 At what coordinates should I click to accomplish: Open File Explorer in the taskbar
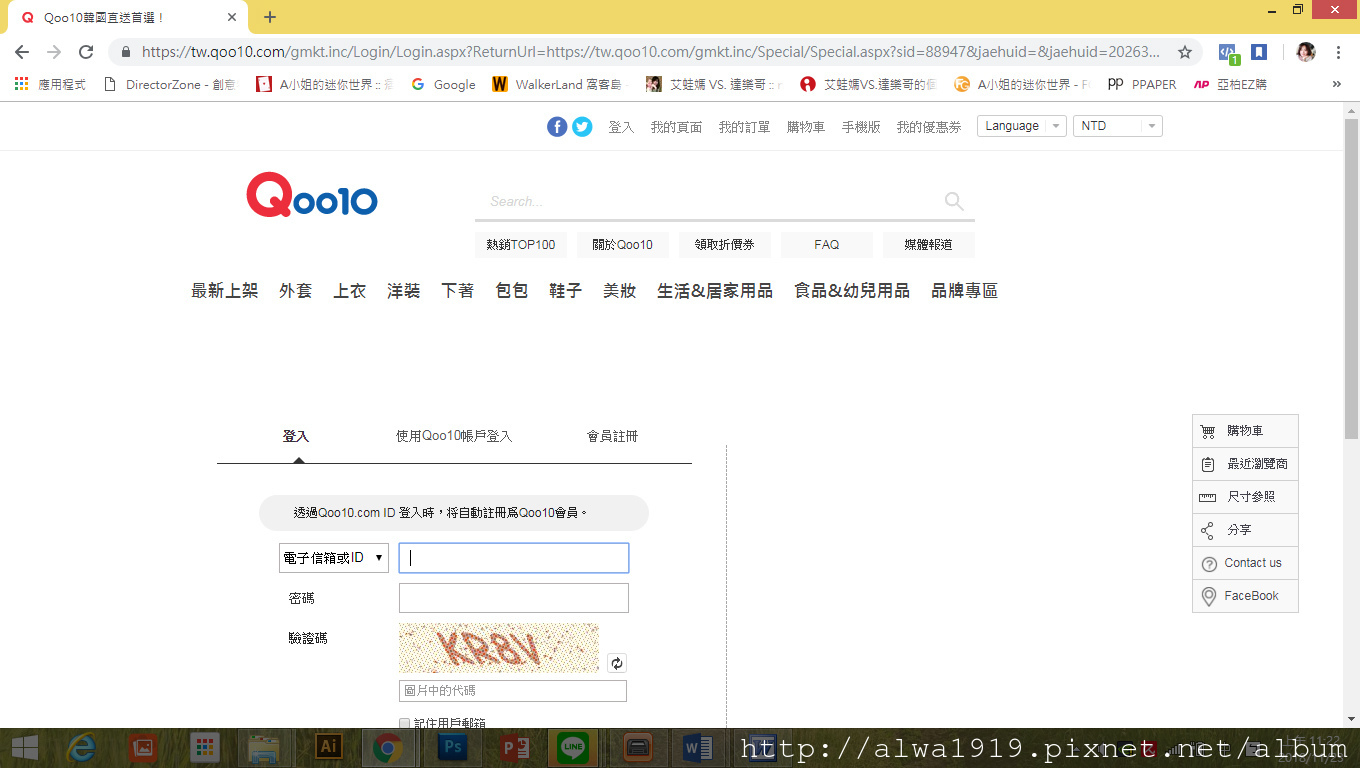point(264,747)
